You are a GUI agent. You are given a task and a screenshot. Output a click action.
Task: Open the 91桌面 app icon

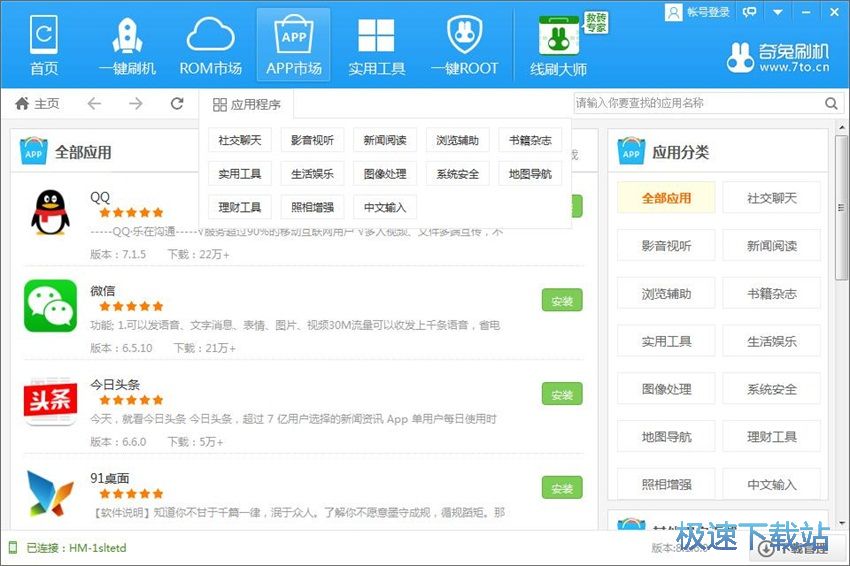(50, 493)
